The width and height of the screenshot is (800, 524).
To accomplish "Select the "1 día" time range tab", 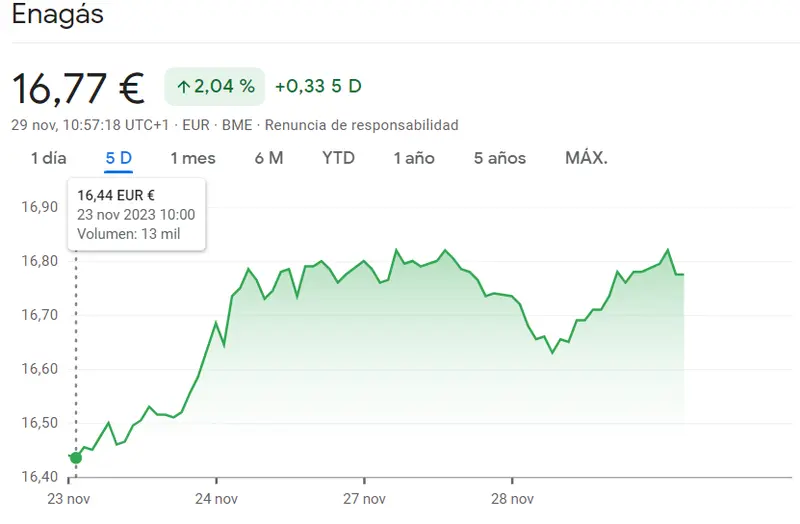I will coord(48,158).
